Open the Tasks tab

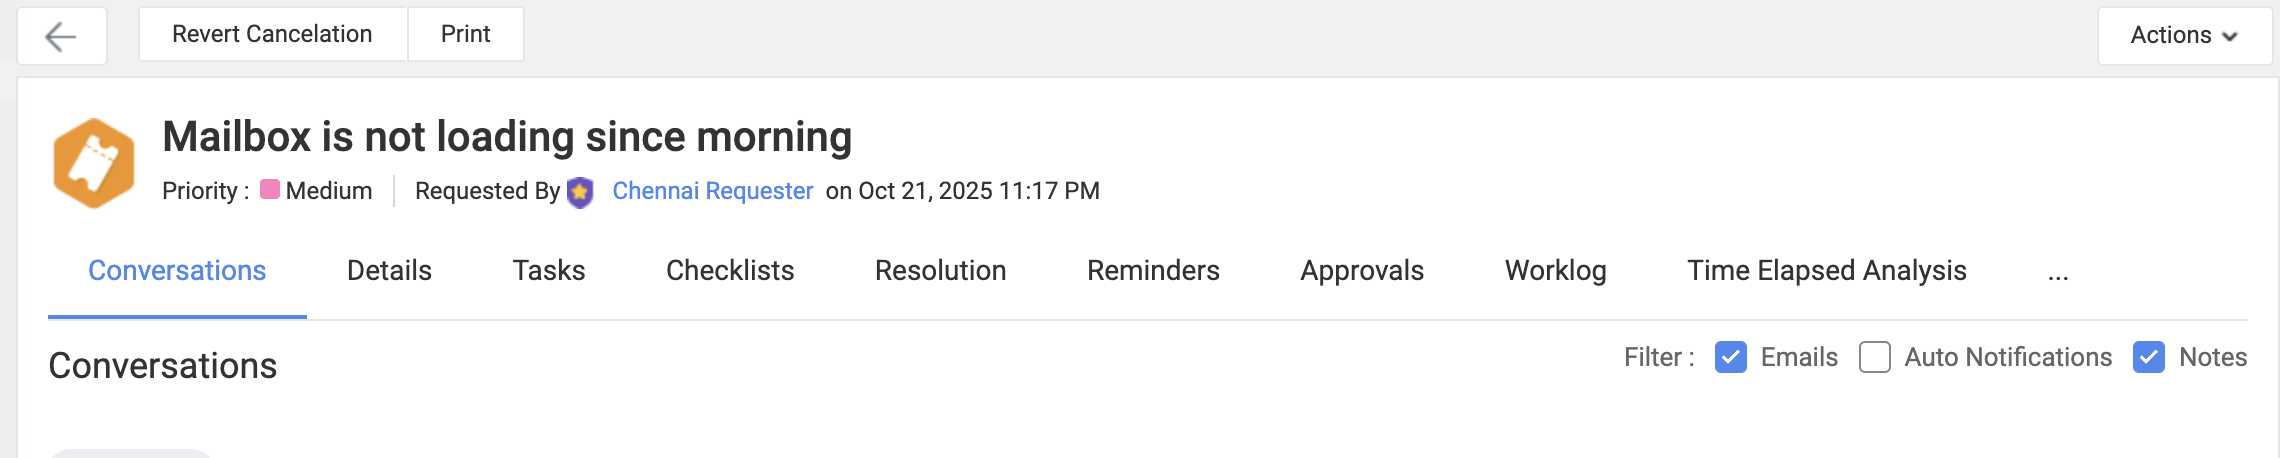pyautogui.click(x=549, y=271)
